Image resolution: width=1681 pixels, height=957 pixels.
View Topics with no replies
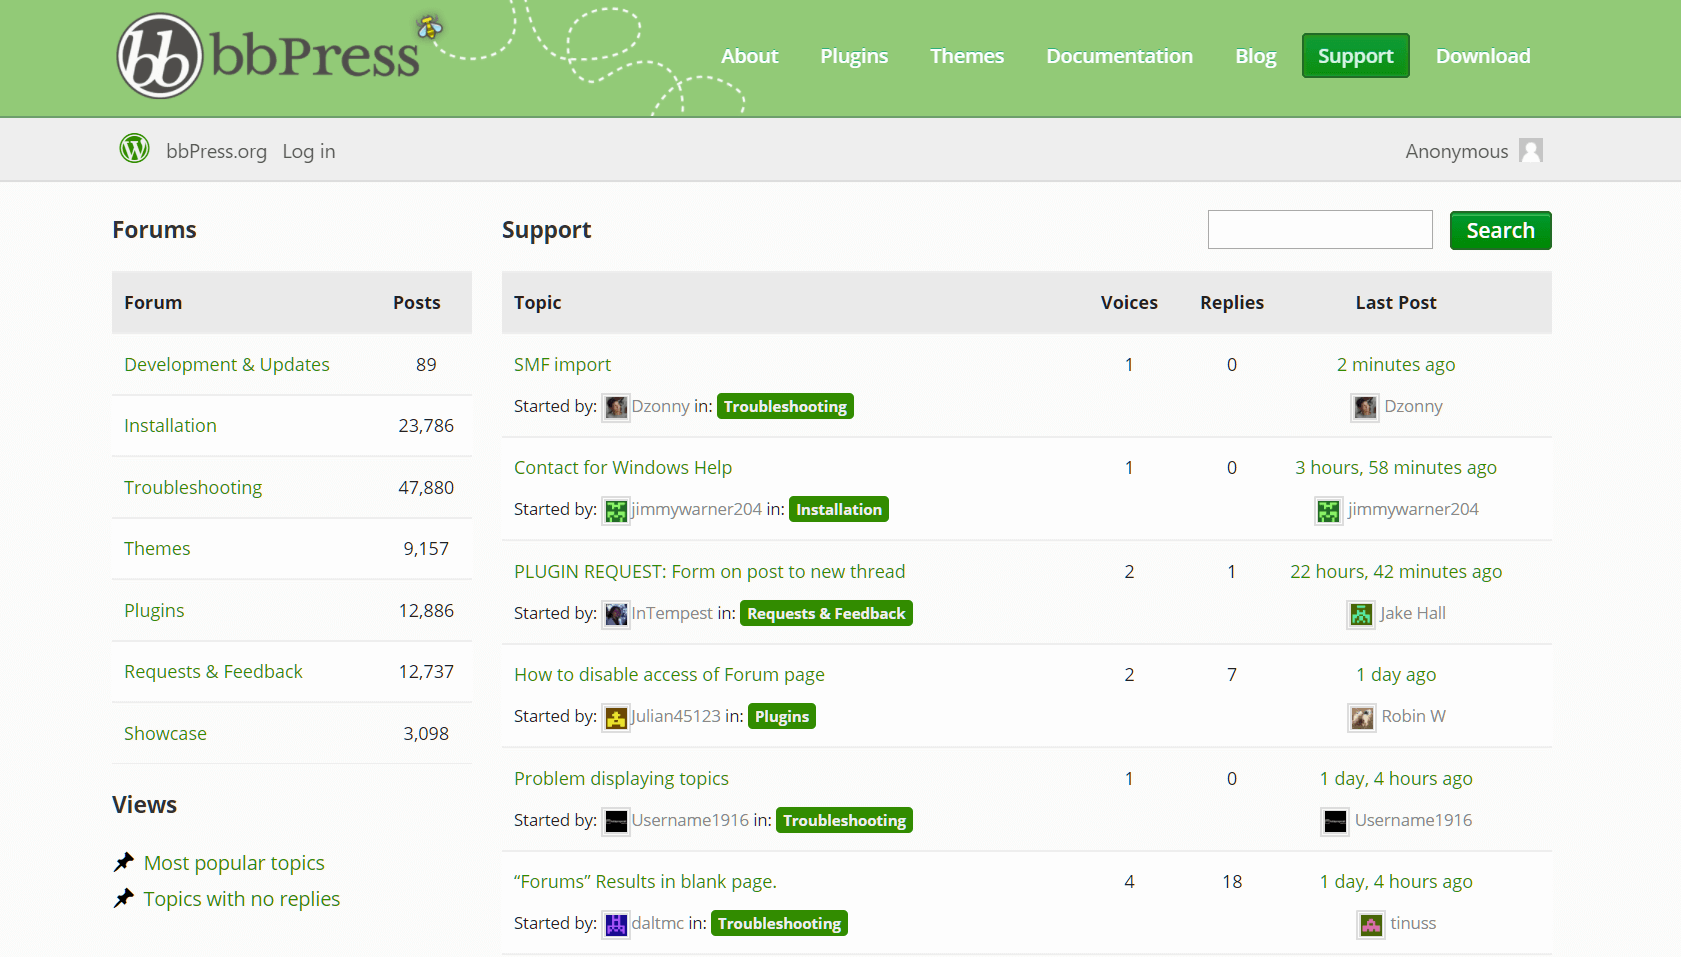pos(242,898)
